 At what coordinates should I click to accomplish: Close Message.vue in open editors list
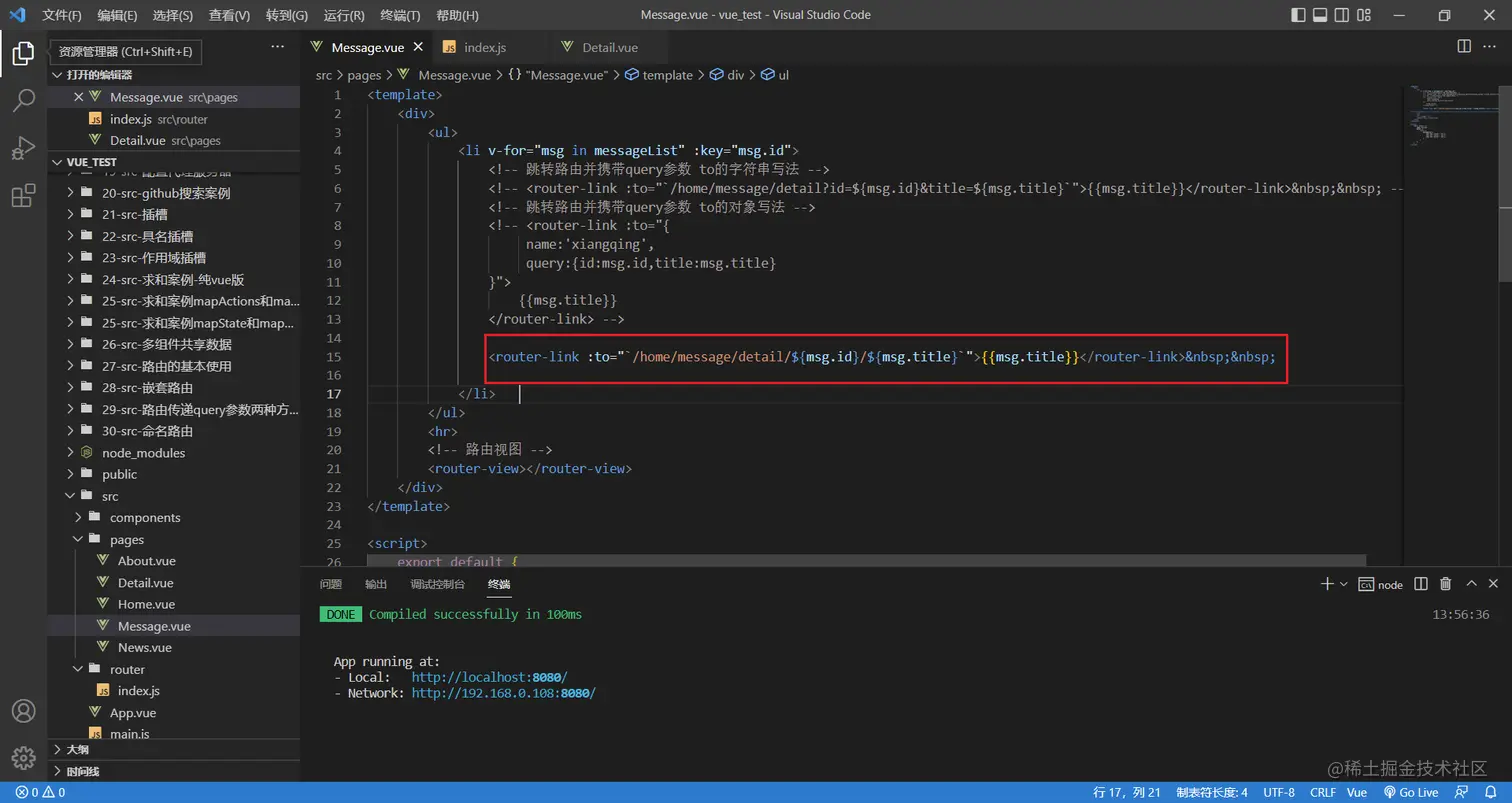tap(79, 97)
